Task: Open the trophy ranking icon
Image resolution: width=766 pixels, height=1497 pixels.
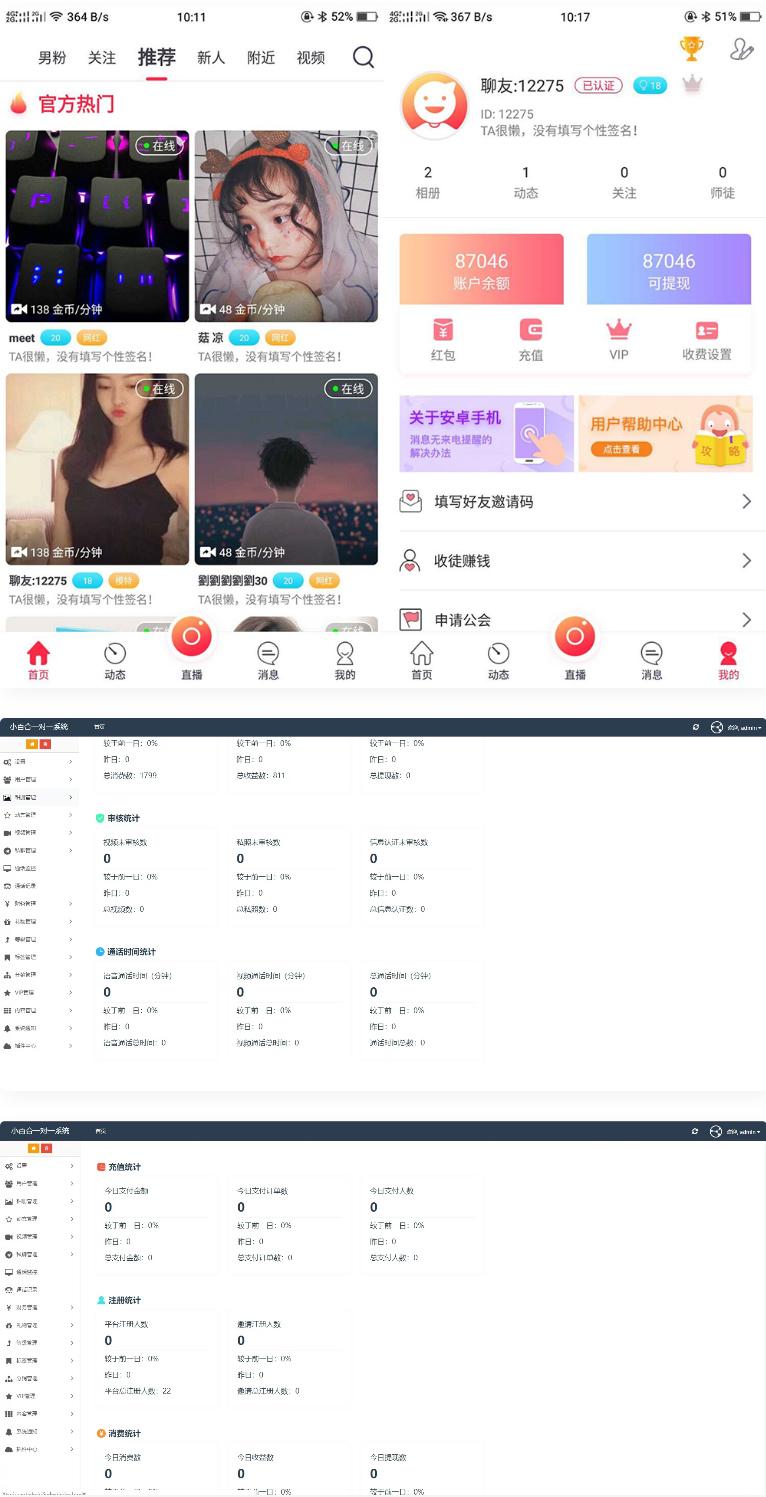Action: pyautogui.click(x=691, y=48)
